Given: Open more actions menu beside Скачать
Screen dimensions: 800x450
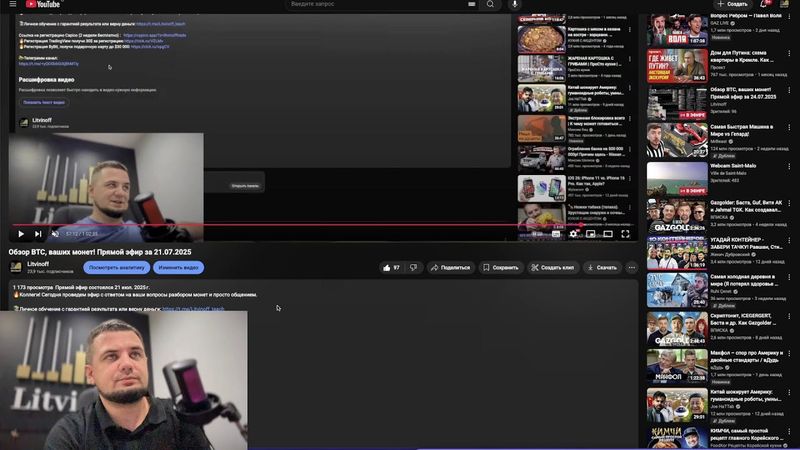Looking at the screenshot, I should click(631, 267).
